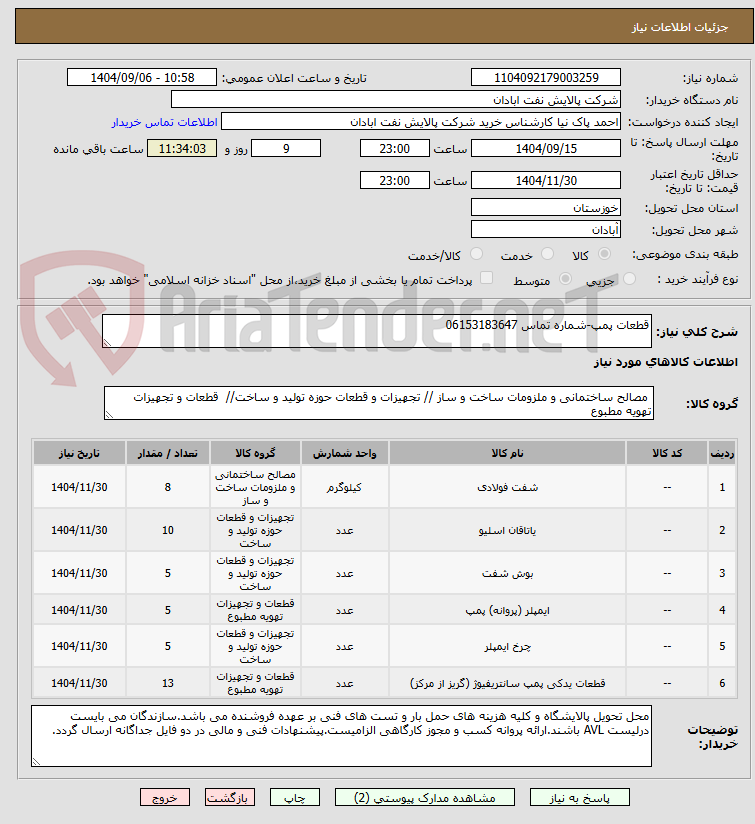Image resolution: width=755 pixels, height=824 pixels.
Task: Select the 'کالا' radio button
Action: 605,254
